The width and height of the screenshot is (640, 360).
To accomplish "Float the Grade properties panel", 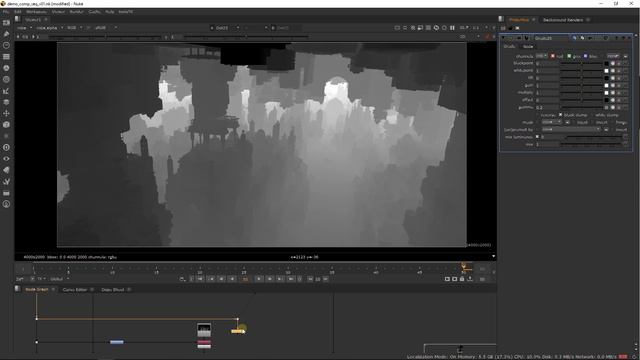I will [623, 38].
